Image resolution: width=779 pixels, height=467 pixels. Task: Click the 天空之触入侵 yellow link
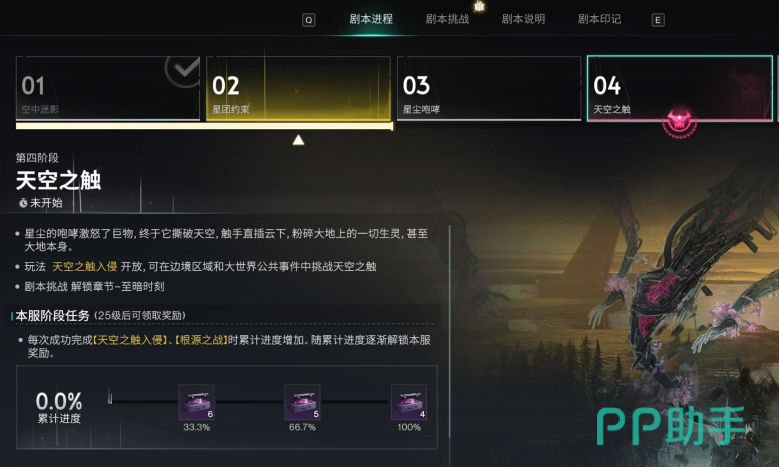[84, 267]
